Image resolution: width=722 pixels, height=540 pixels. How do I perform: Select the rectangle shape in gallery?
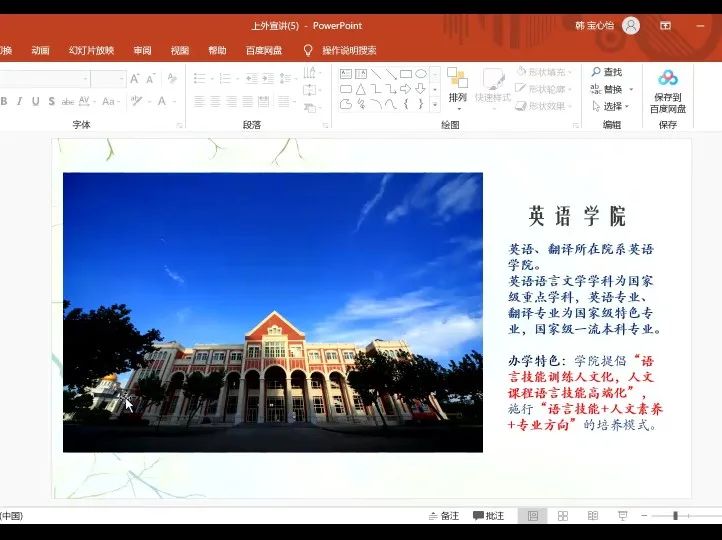click(x=405, y=73)
